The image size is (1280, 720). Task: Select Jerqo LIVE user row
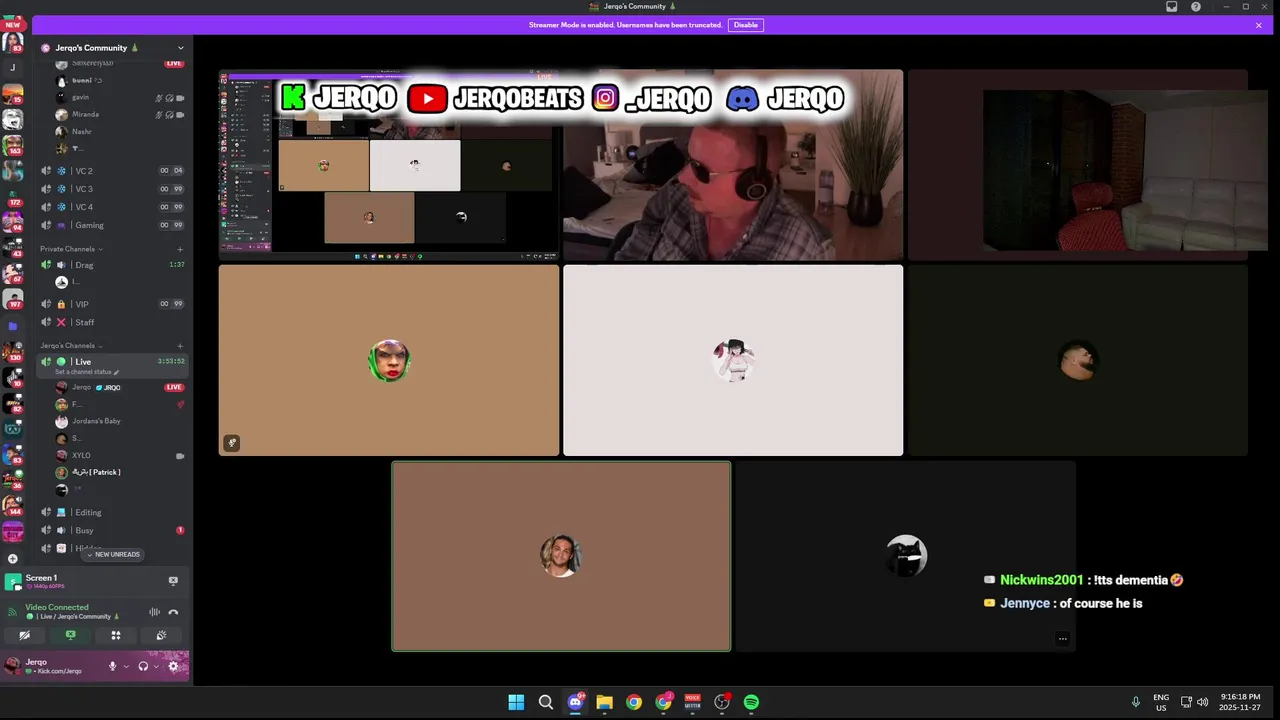pos(120,387)
